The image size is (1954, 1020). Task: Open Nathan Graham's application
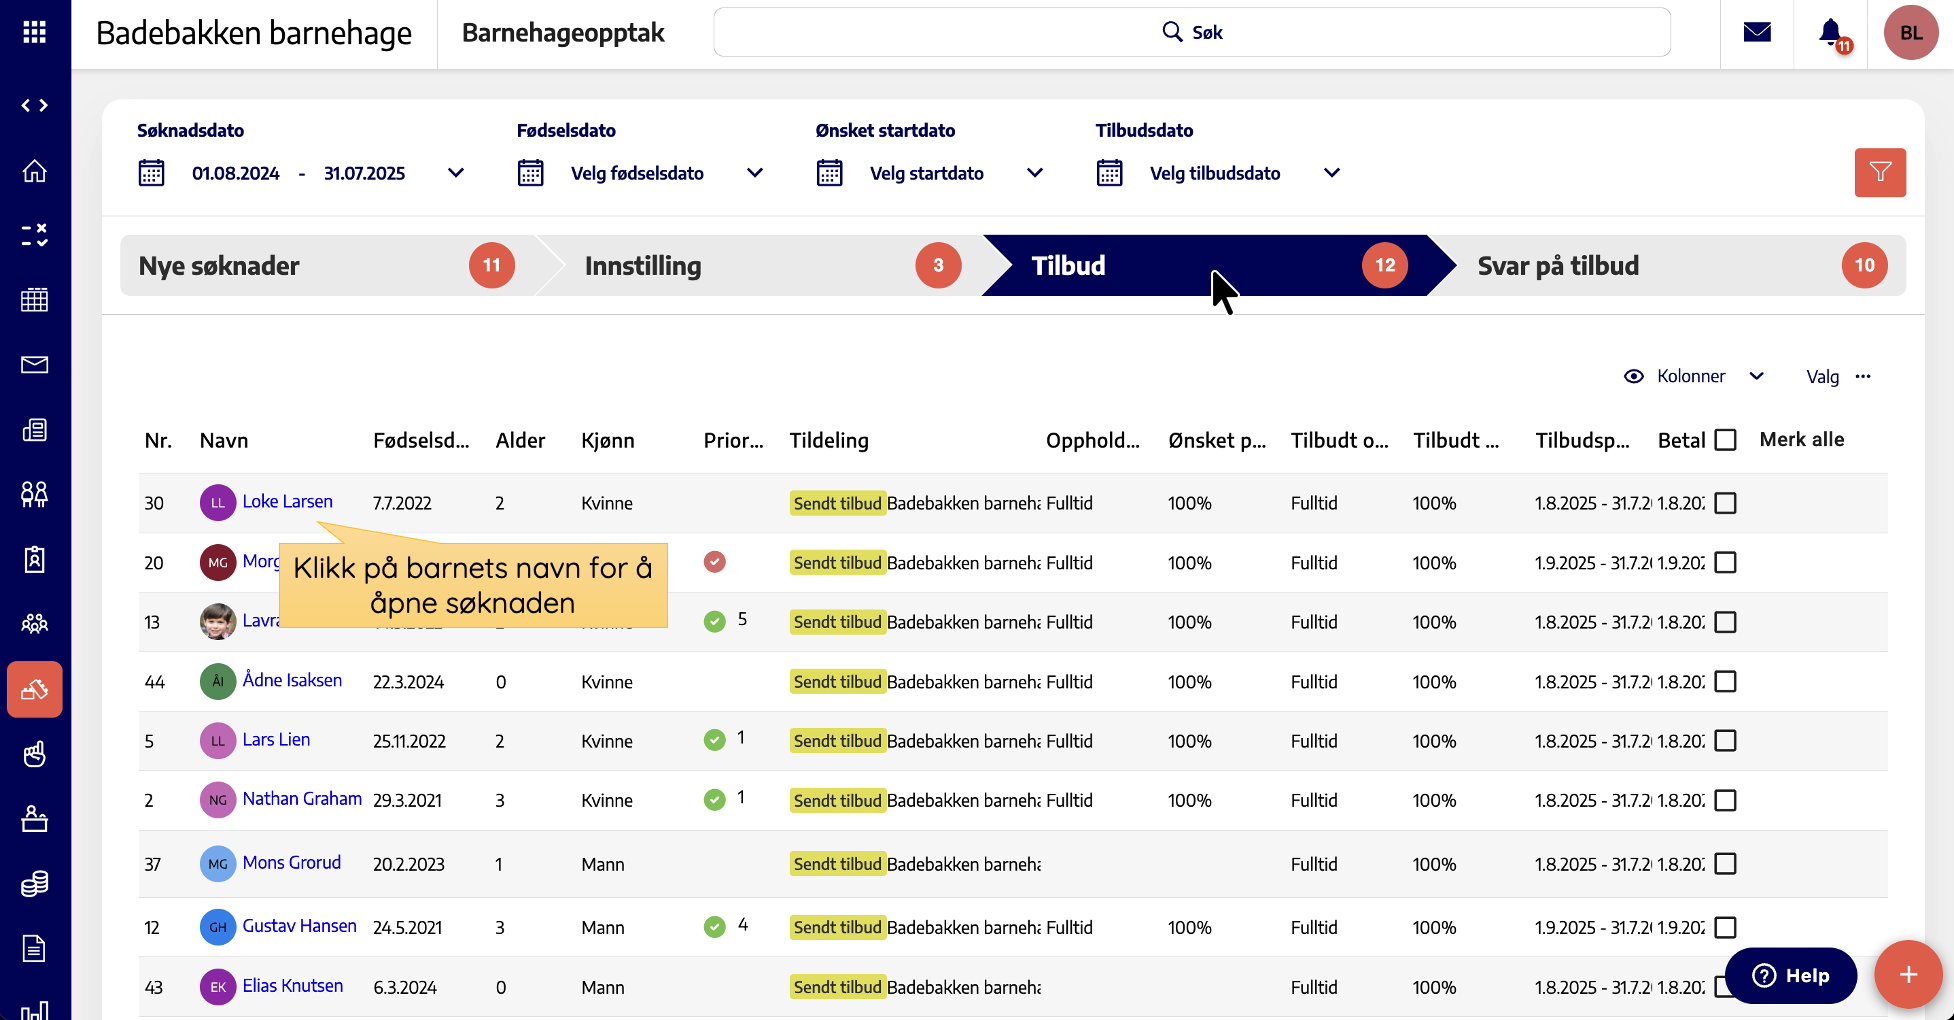tap(302, 799)
